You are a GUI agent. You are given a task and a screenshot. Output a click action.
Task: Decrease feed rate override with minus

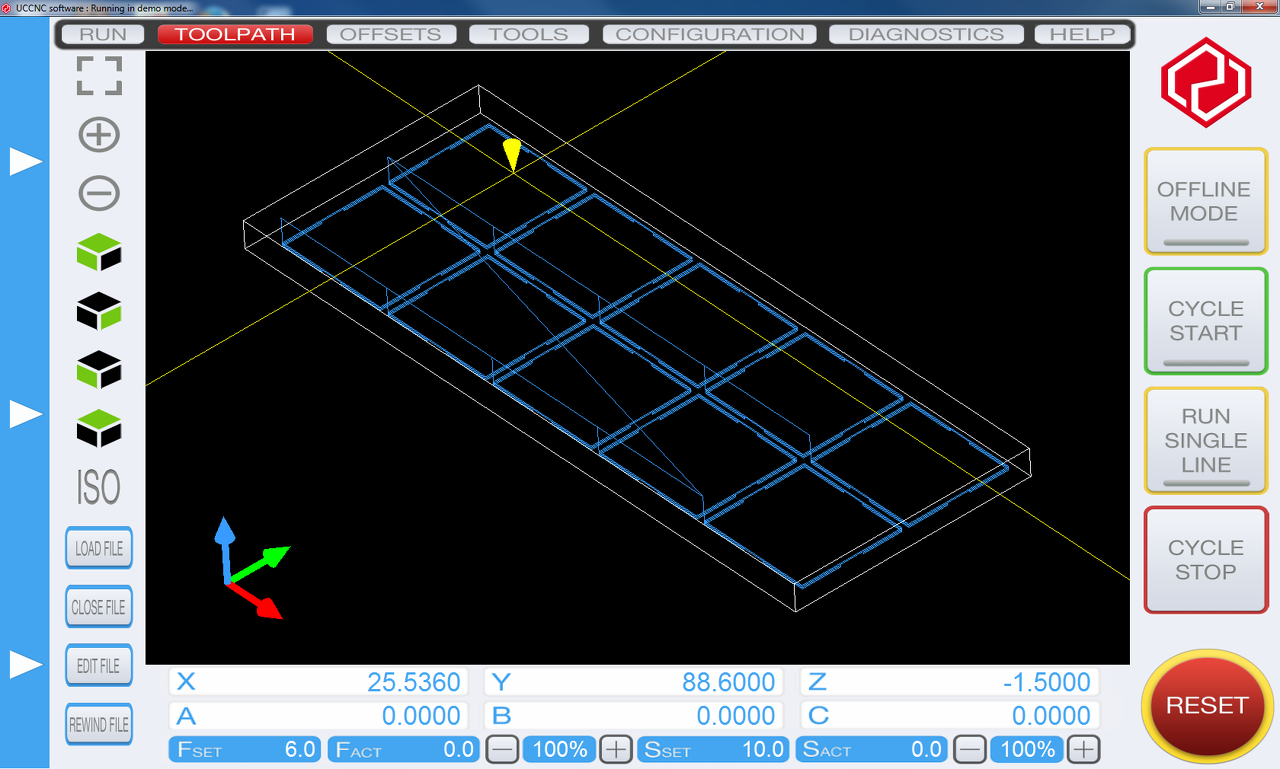503,749
